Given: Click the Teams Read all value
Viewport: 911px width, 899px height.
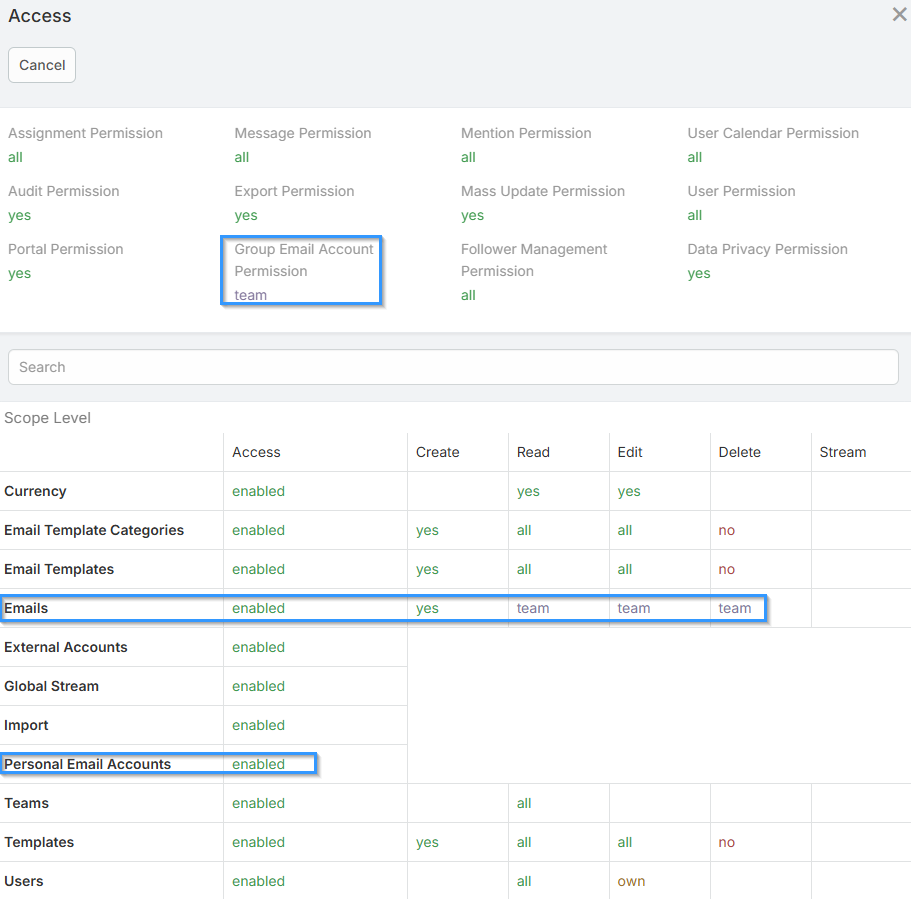Looking at the screenshot, I should (x=524, y=803).
